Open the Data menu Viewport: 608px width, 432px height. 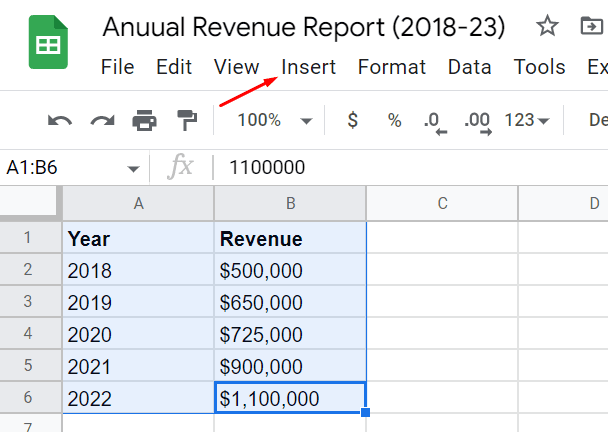tap(470, 67)
